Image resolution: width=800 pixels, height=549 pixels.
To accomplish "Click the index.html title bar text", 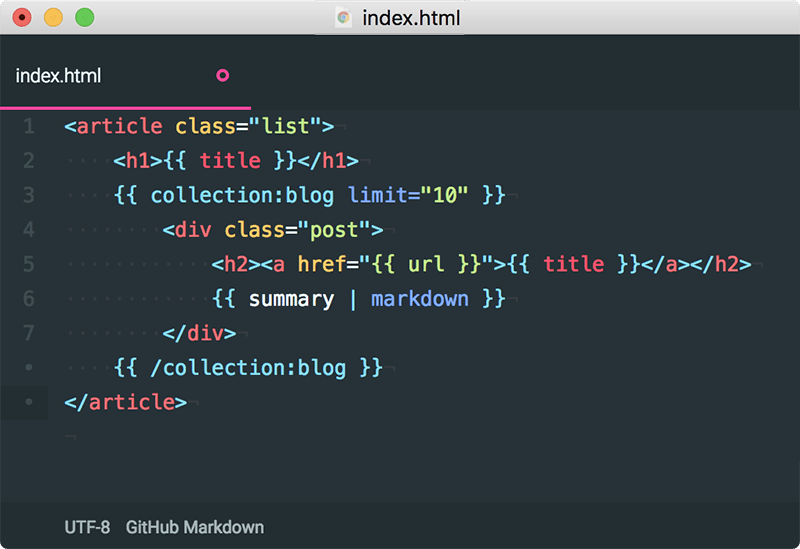I will [x=411, y=18].
